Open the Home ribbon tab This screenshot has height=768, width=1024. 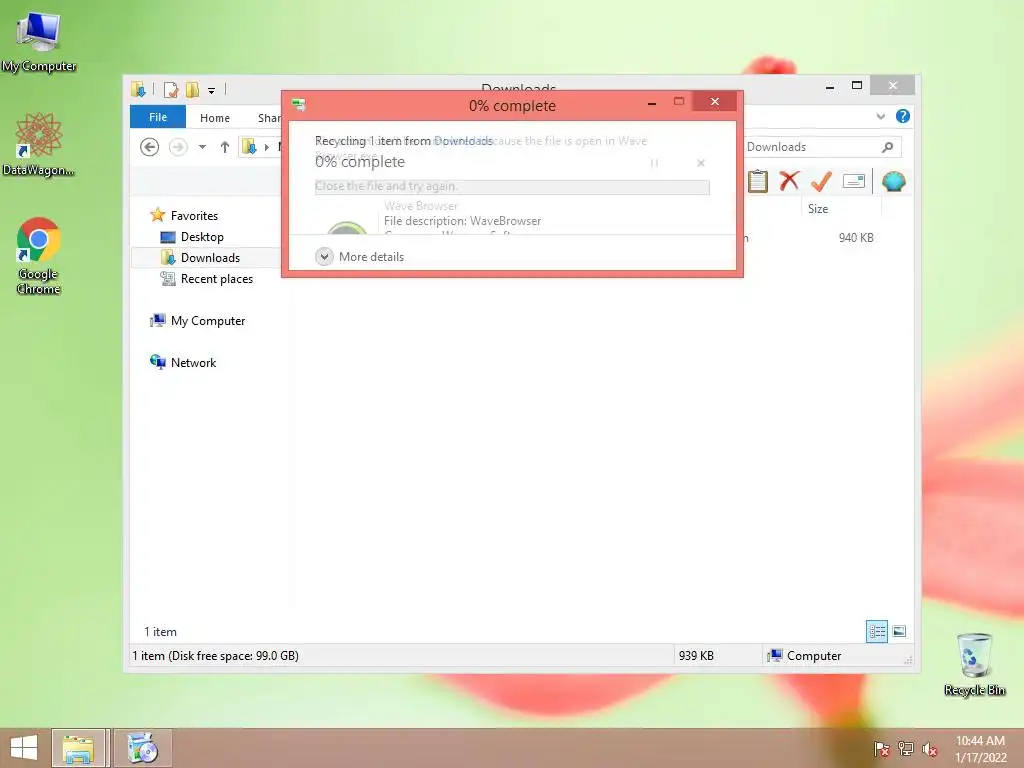(215, 118)
